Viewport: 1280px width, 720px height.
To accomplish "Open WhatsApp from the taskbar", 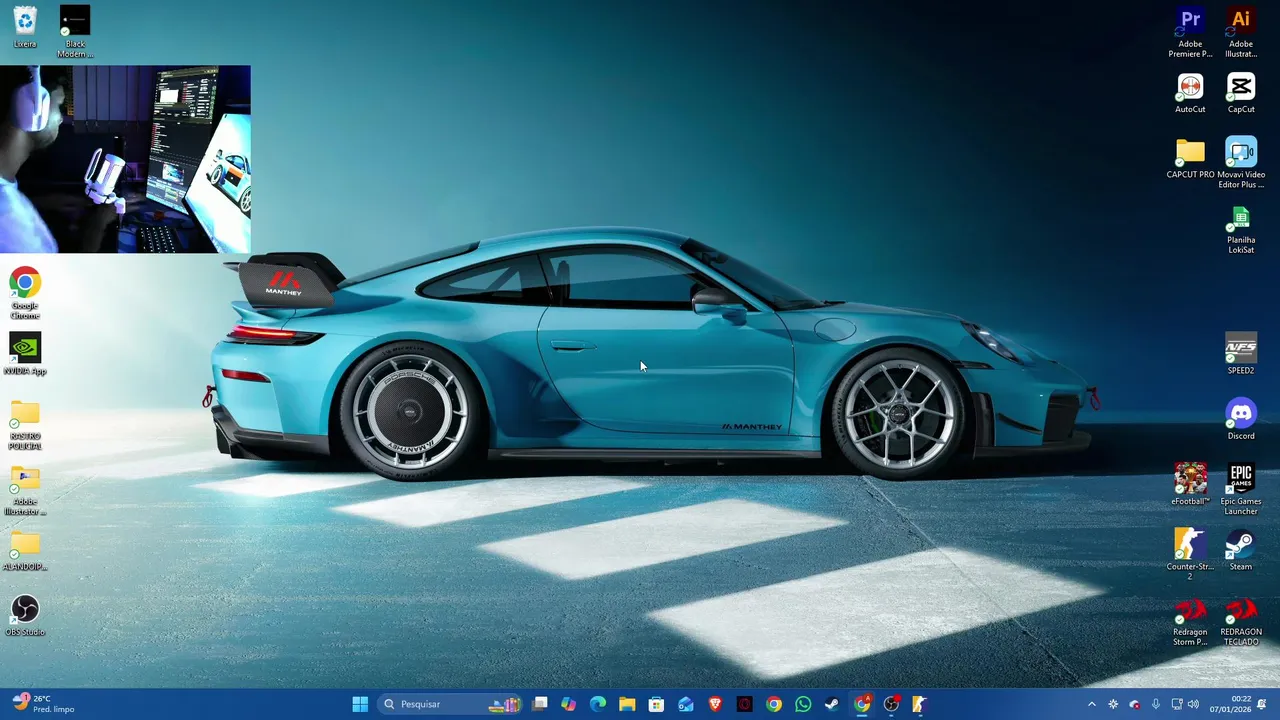I will [803, 704].
